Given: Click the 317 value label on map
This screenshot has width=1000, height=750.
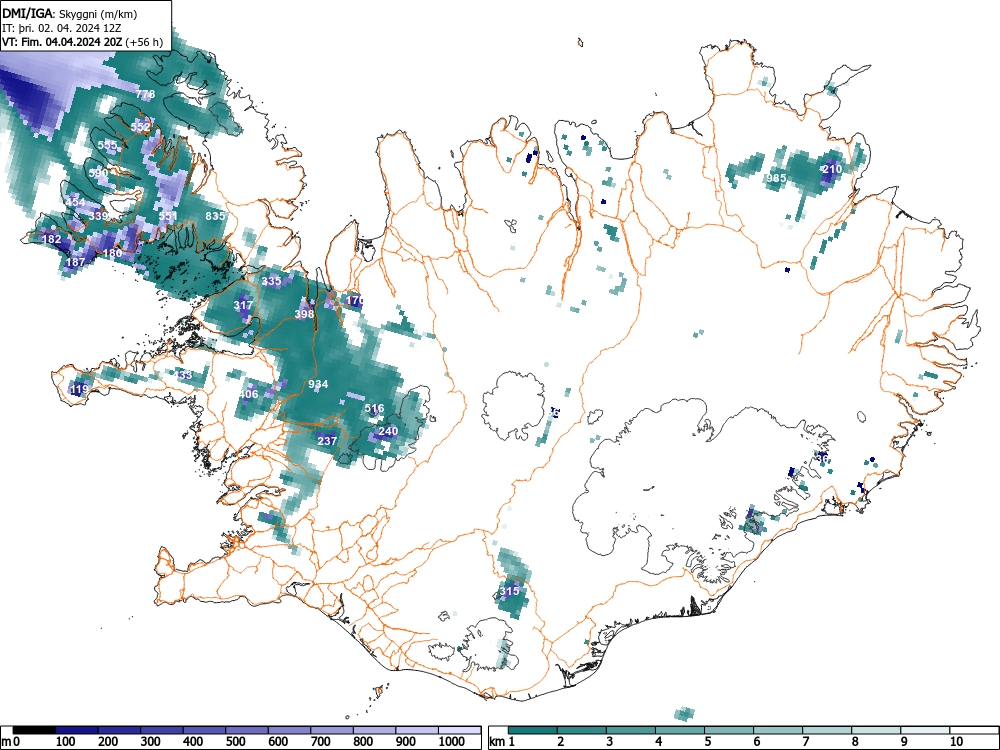Looking at the screenshot, I should (x=243, y=305).
